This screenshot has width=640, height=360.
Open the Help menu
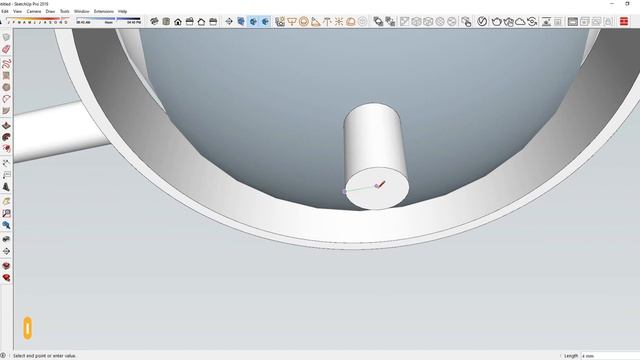(x=122, y=11)
